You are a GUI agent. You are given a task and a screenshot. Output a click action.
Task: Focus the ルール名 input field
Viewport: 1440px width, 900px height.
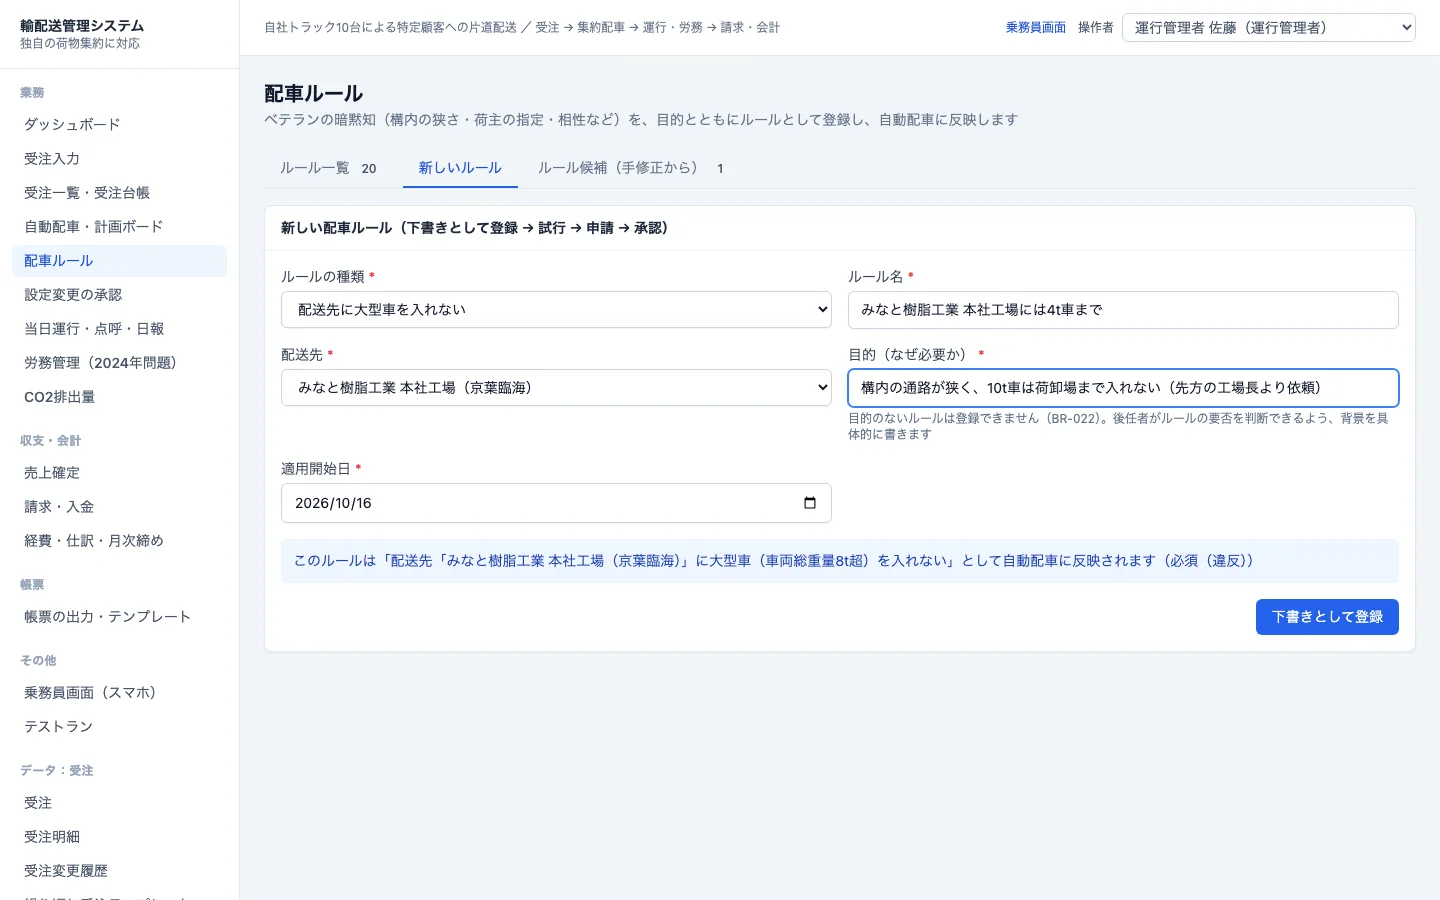tap(1123, 310)
